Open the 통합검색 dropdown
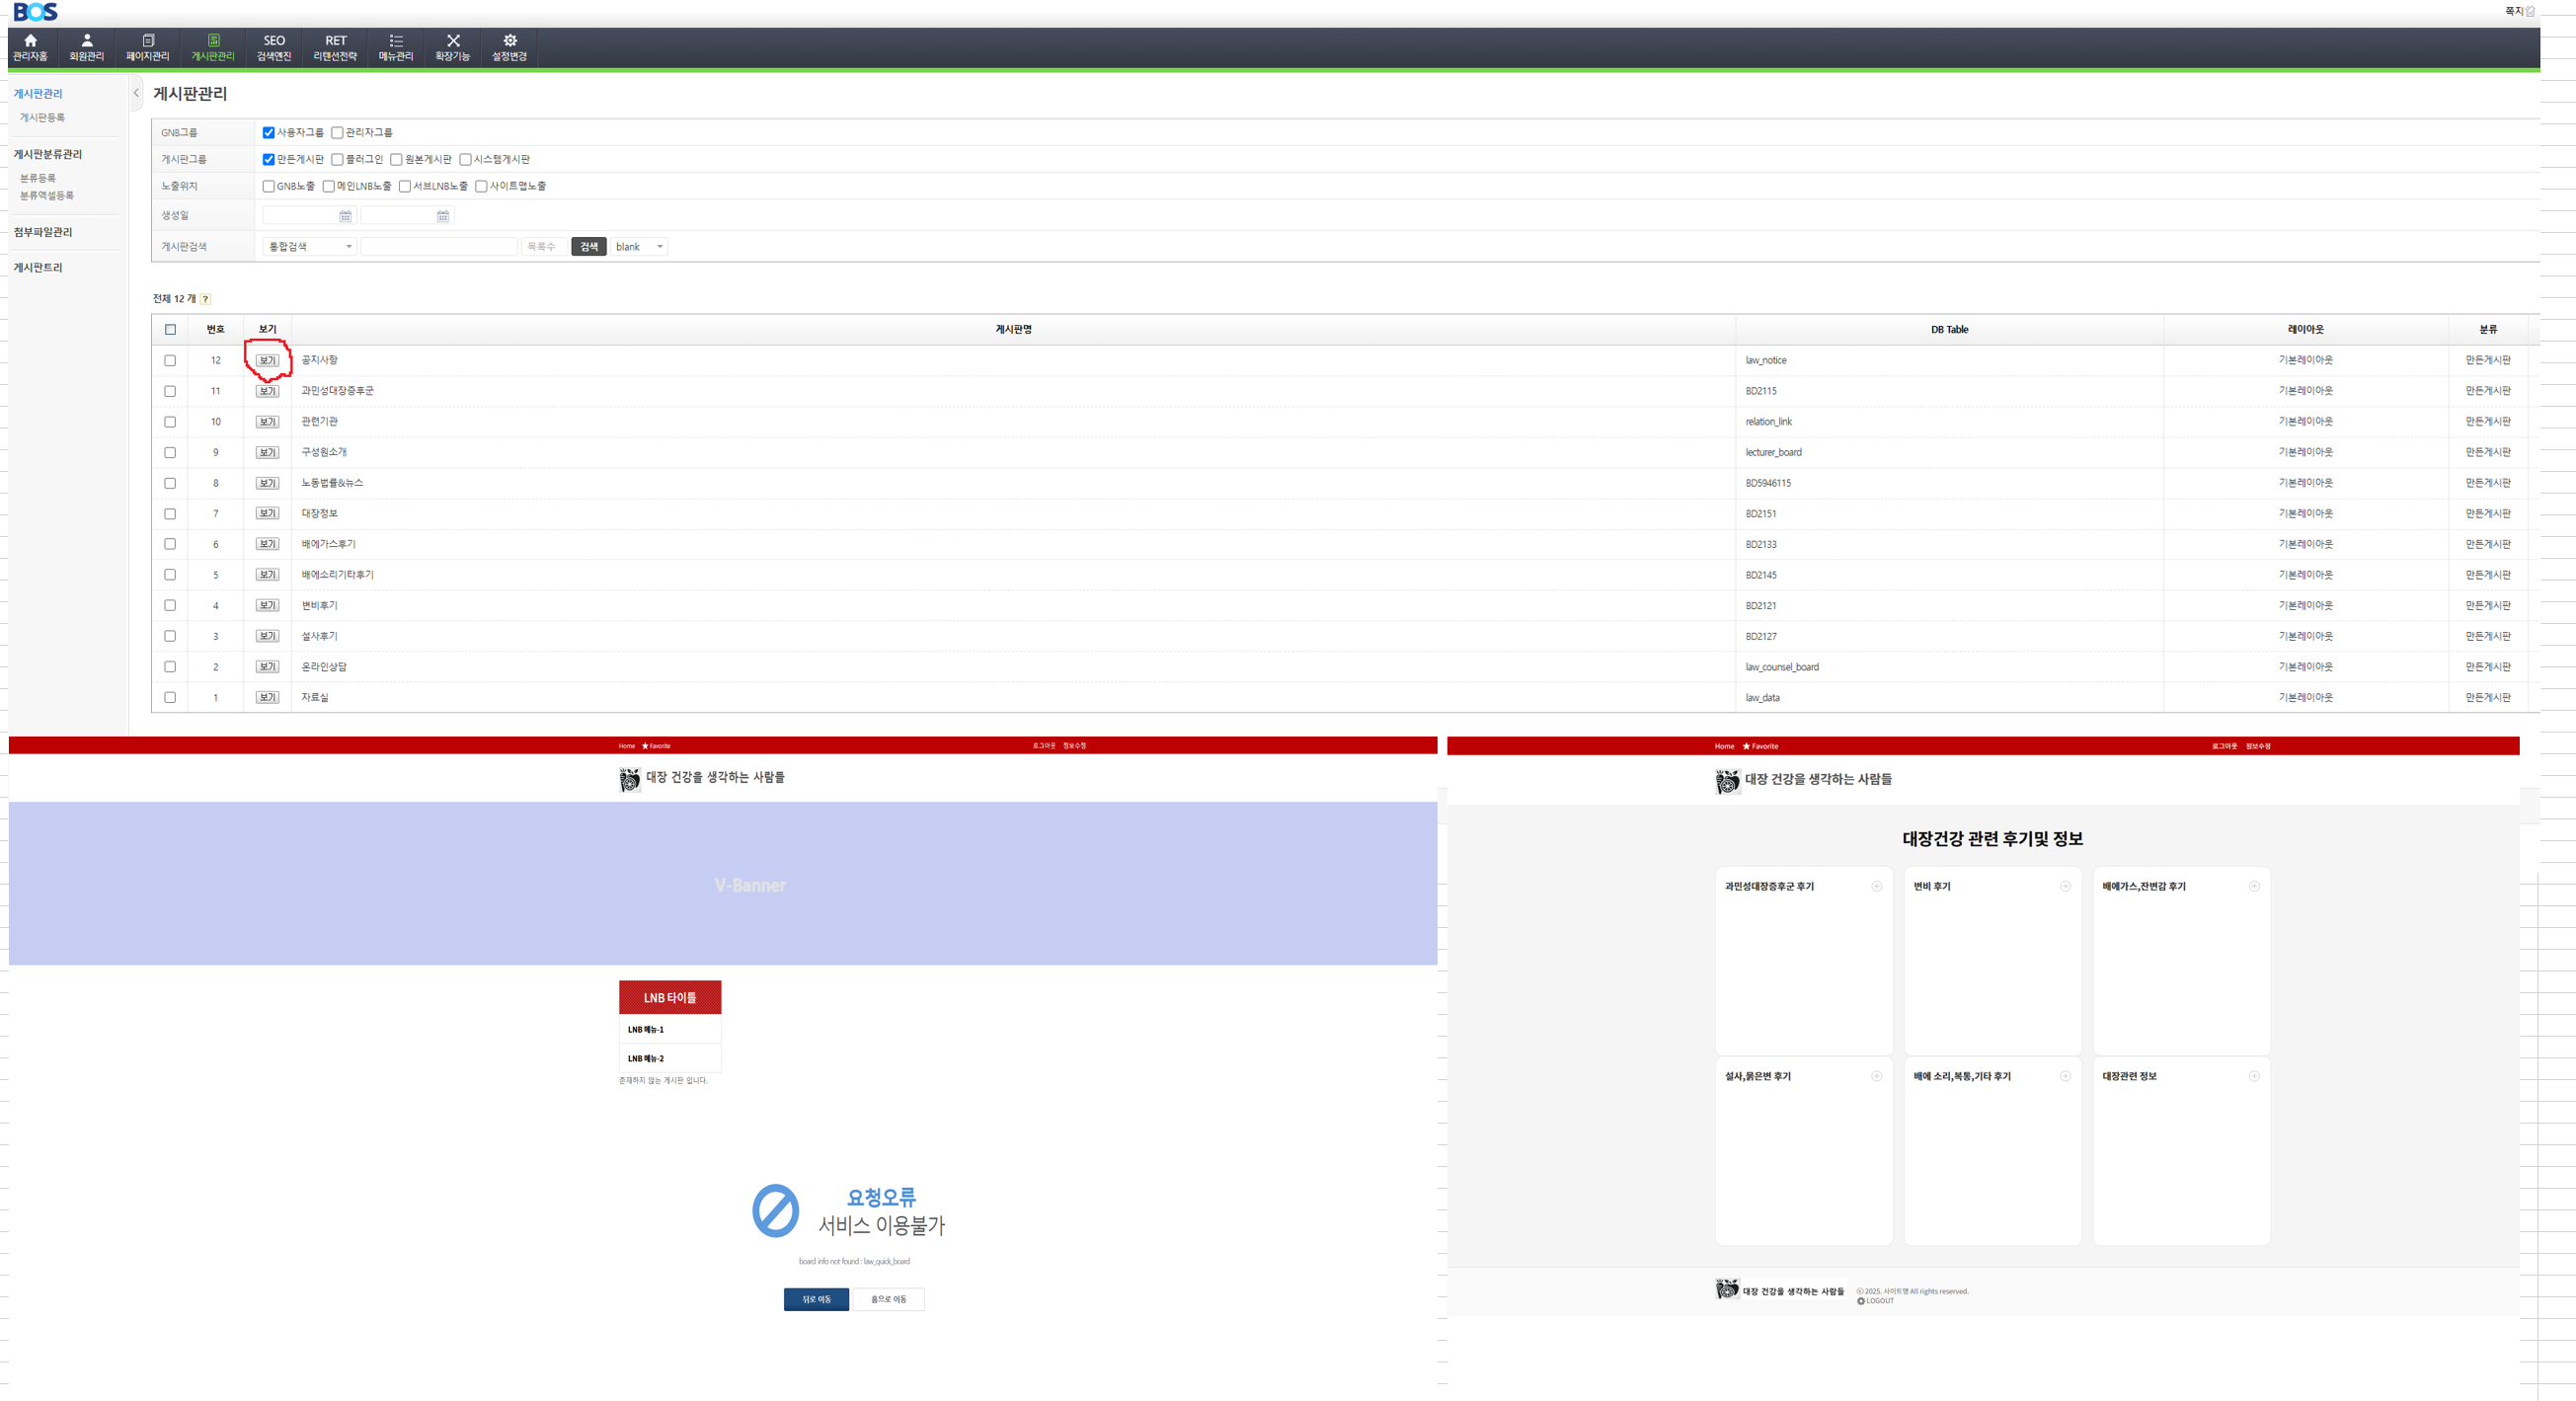The width and height of the screenshot is (2576, 1401). [310, 247]
